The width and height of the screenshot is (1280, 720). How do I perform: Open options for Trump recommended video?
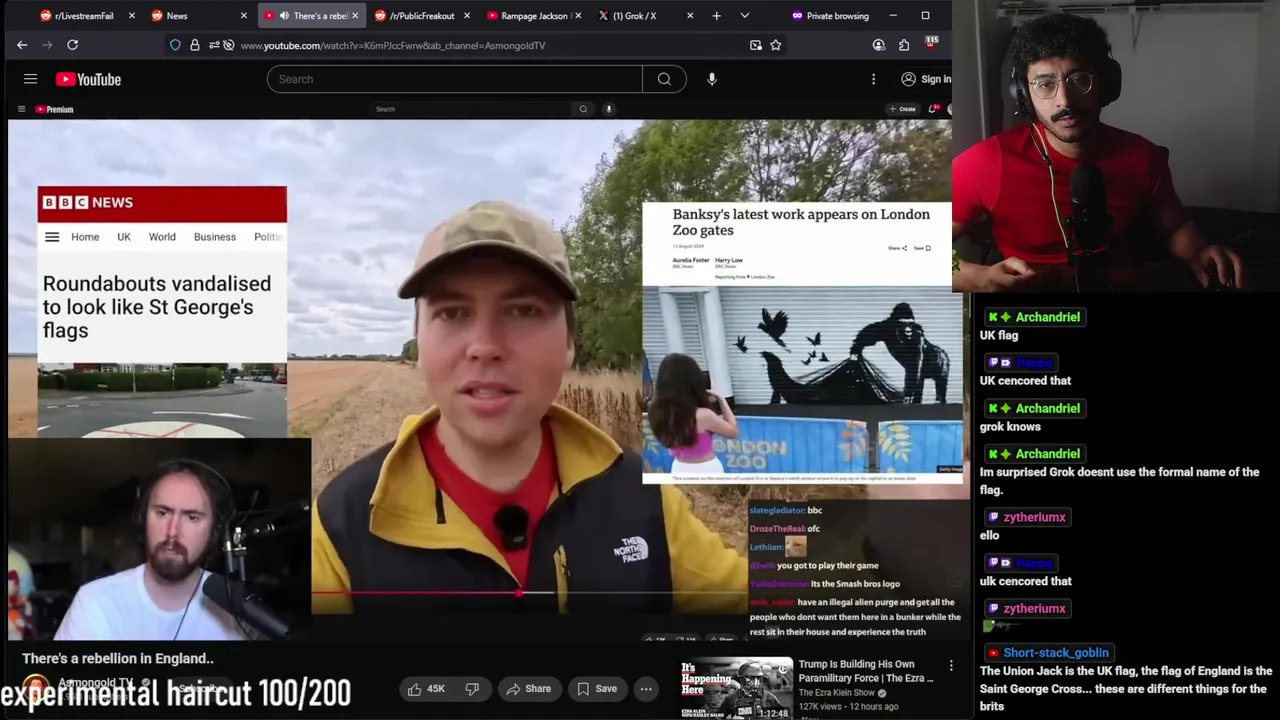[x=951, y=666]
